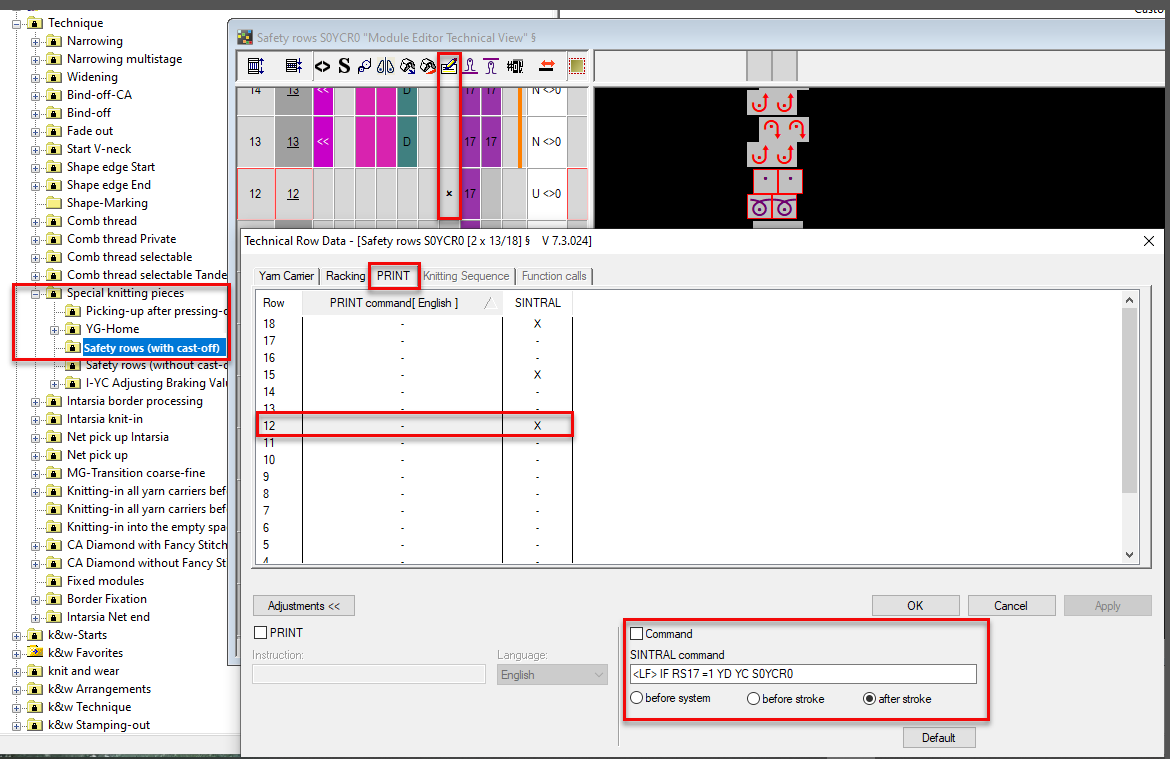
Task: Choose the 'before system' radio option
Action: tap(637, 699)
